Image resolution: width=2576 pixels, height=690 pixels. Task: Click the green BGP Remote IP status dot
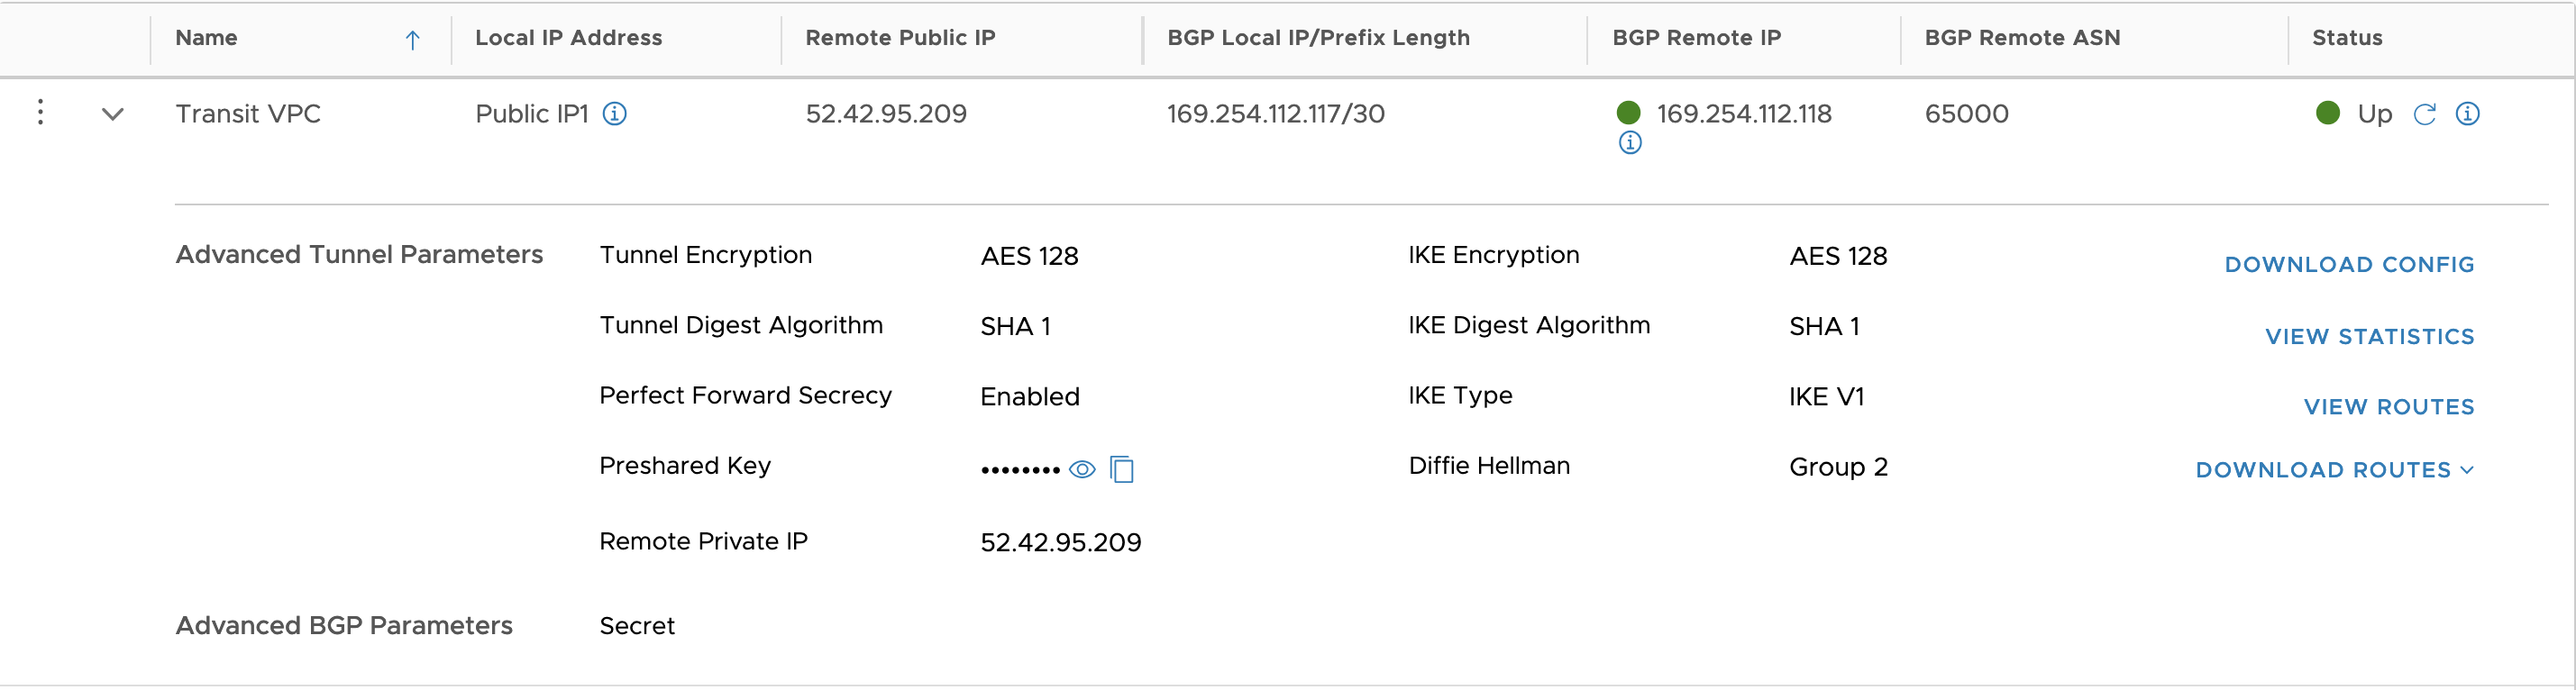click(1628, 113)
